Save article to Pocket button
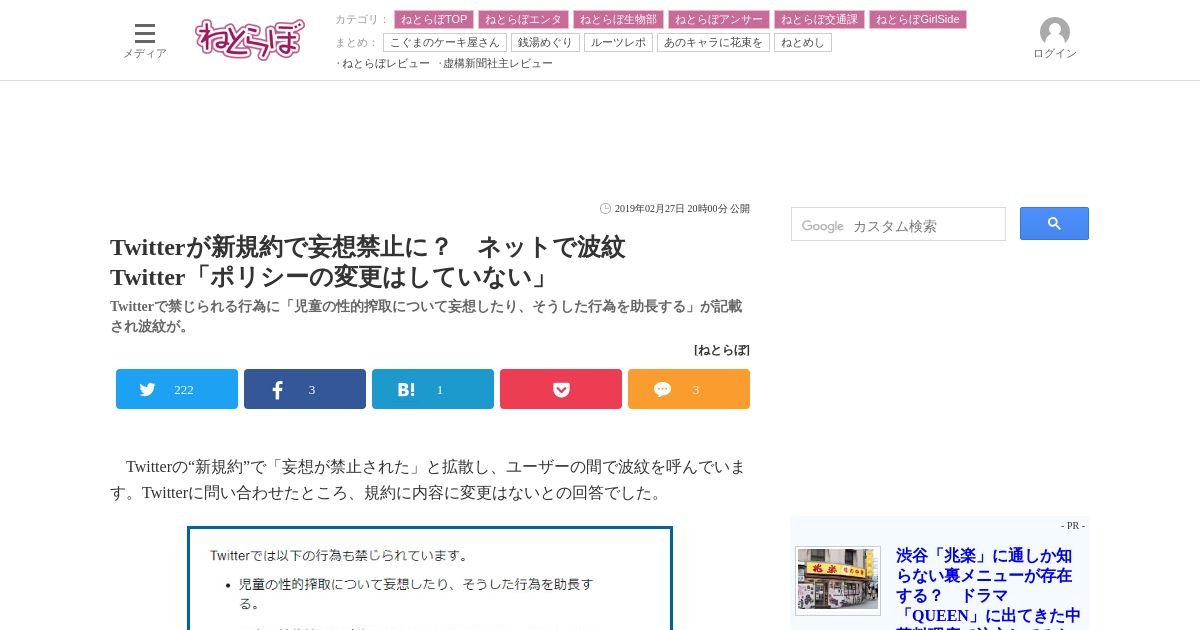This screenshot has height=630, width=1200. click(561, 389)
